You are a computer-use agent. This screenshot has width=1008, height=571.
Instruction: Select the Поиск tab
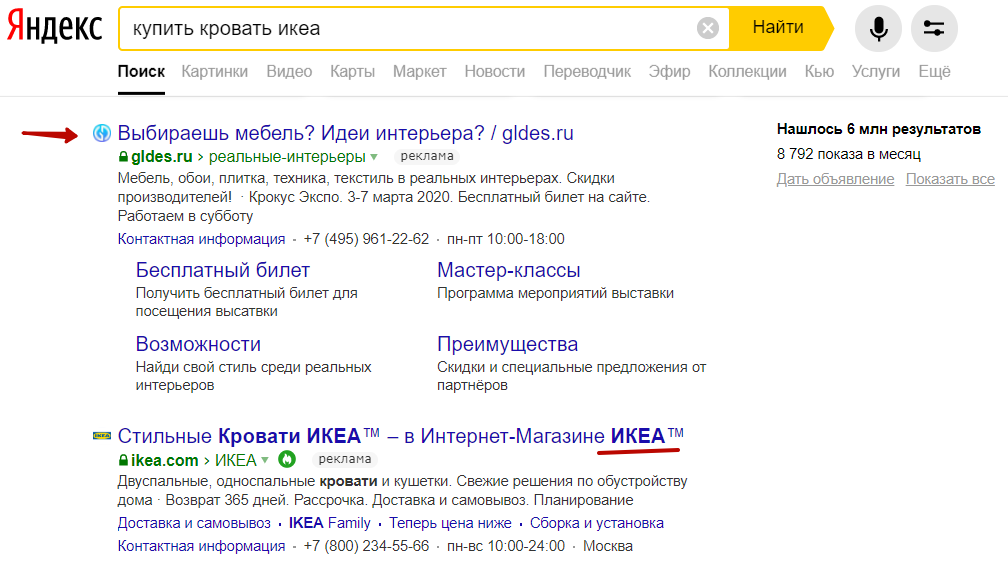click(141, 71)
